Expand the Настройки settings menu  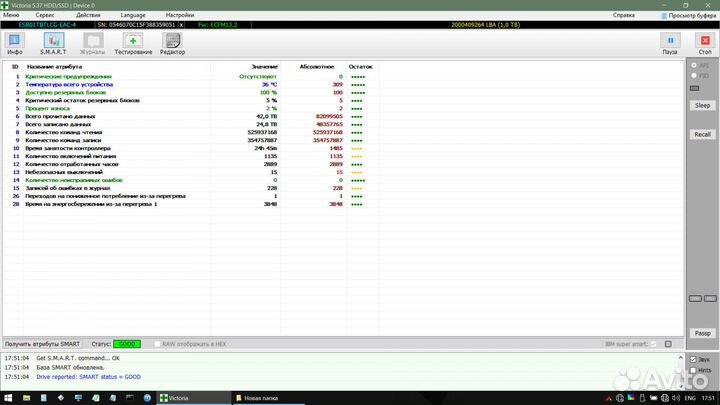(x=180, y=16)
